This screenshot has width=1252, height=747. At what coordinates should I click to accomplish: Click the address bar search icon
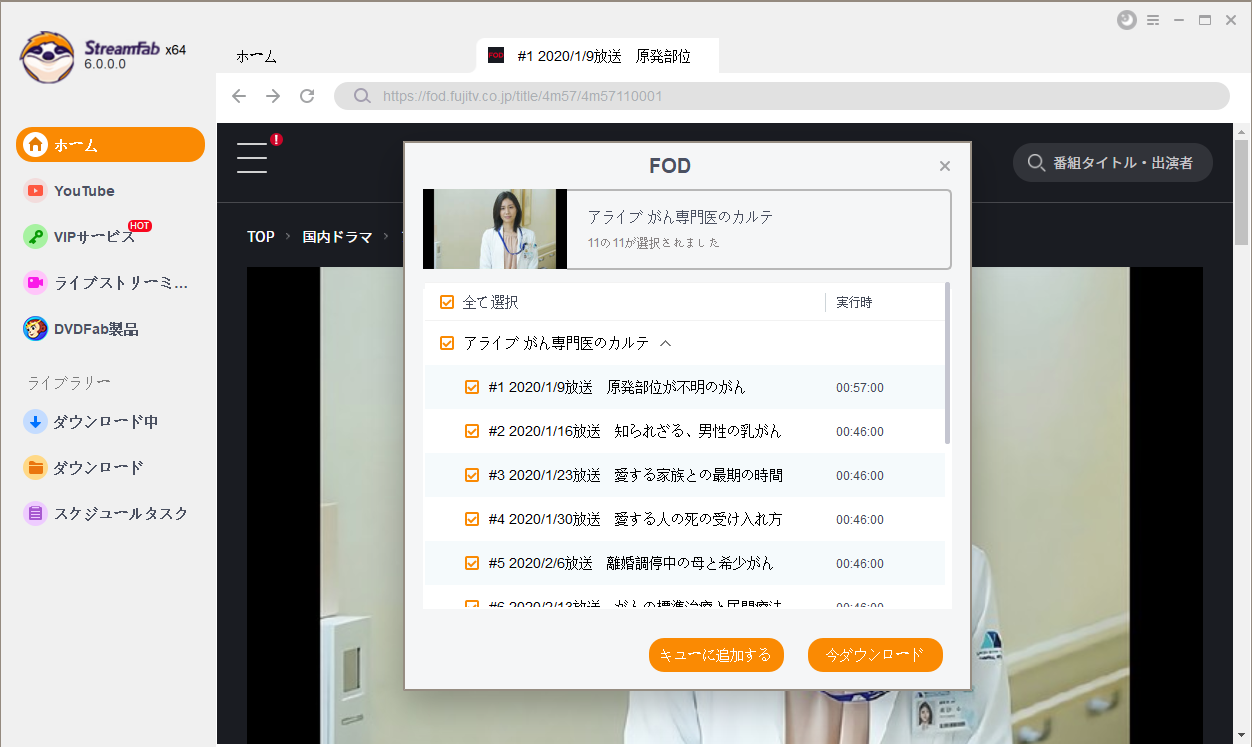tap(362, 96)
